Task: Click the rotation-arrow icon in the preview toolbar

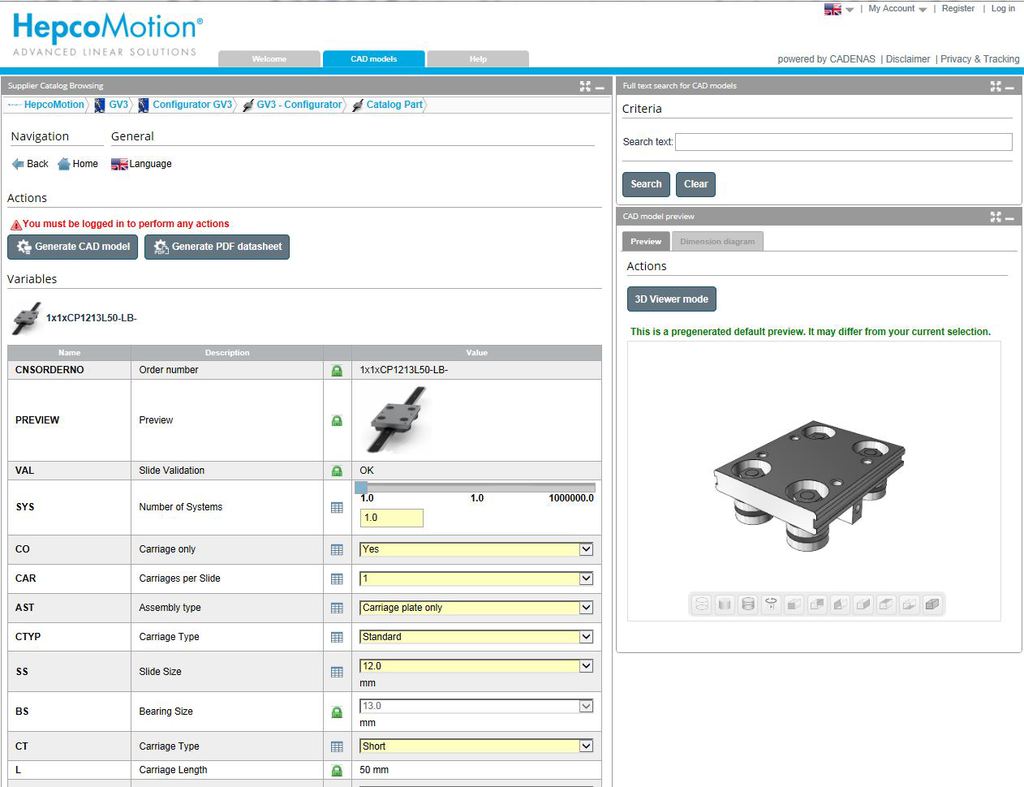Action: click(x=771, y=604)
